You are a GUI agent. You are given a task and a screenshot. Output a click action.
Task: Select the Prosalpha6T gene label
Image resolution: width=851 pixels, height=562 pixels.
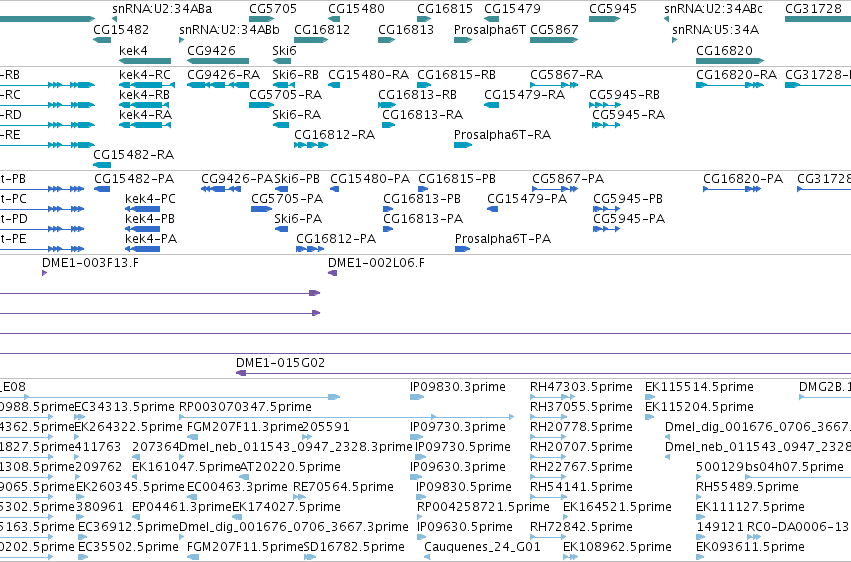490,29
